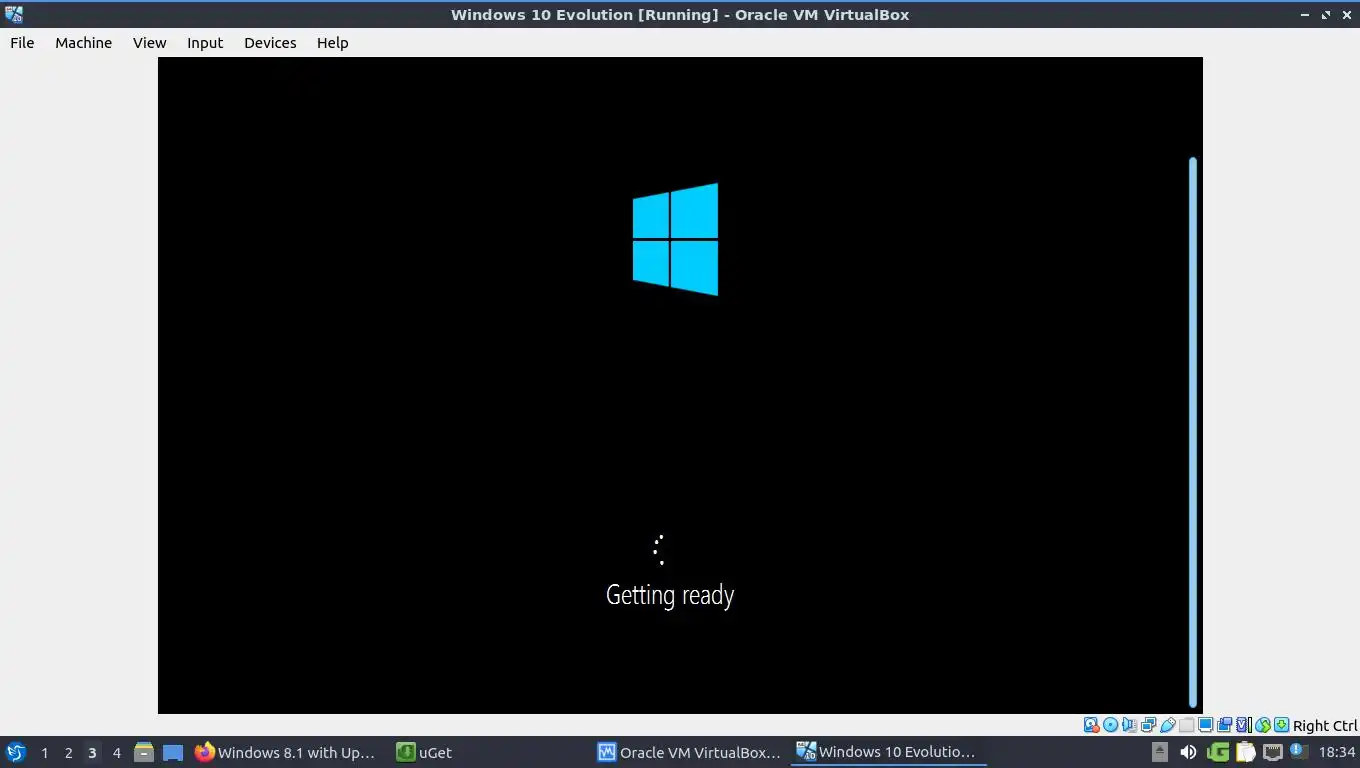Click the CPU virtualization 'V' indicator icon
Viewport: 1360px width, 768px height.
(1243, 725)
